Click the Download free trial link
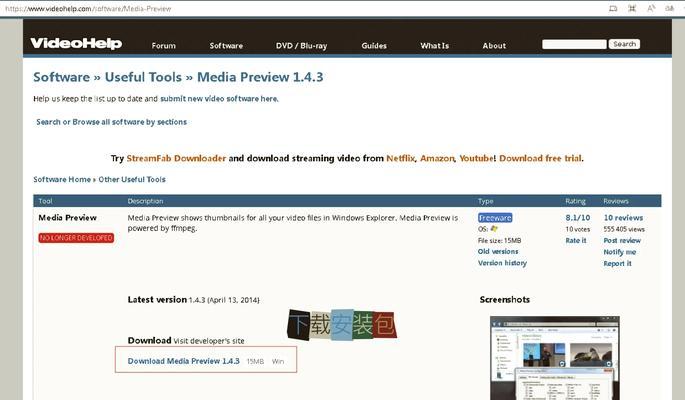This screenshot has height=400, width=685. tap(540, 158)
